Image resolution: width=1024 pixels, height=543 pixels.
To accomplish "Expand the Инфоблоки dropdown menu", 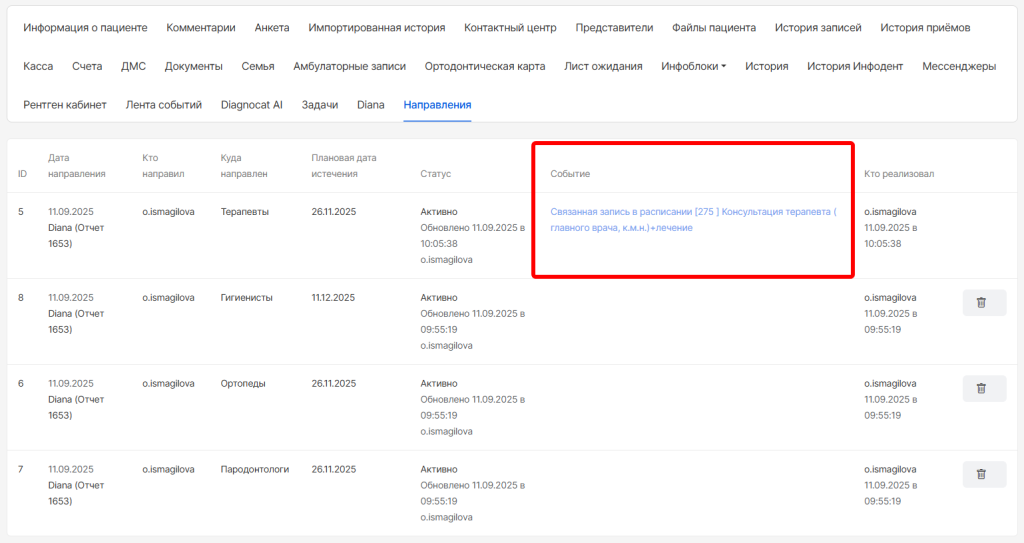I will (x=693, y=66).
